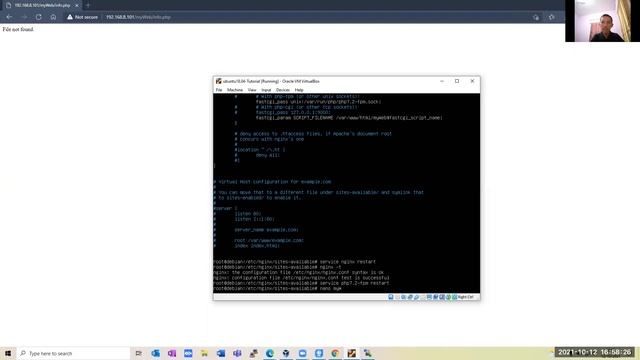Open Outlook from the taskbar

click(156, 353)
